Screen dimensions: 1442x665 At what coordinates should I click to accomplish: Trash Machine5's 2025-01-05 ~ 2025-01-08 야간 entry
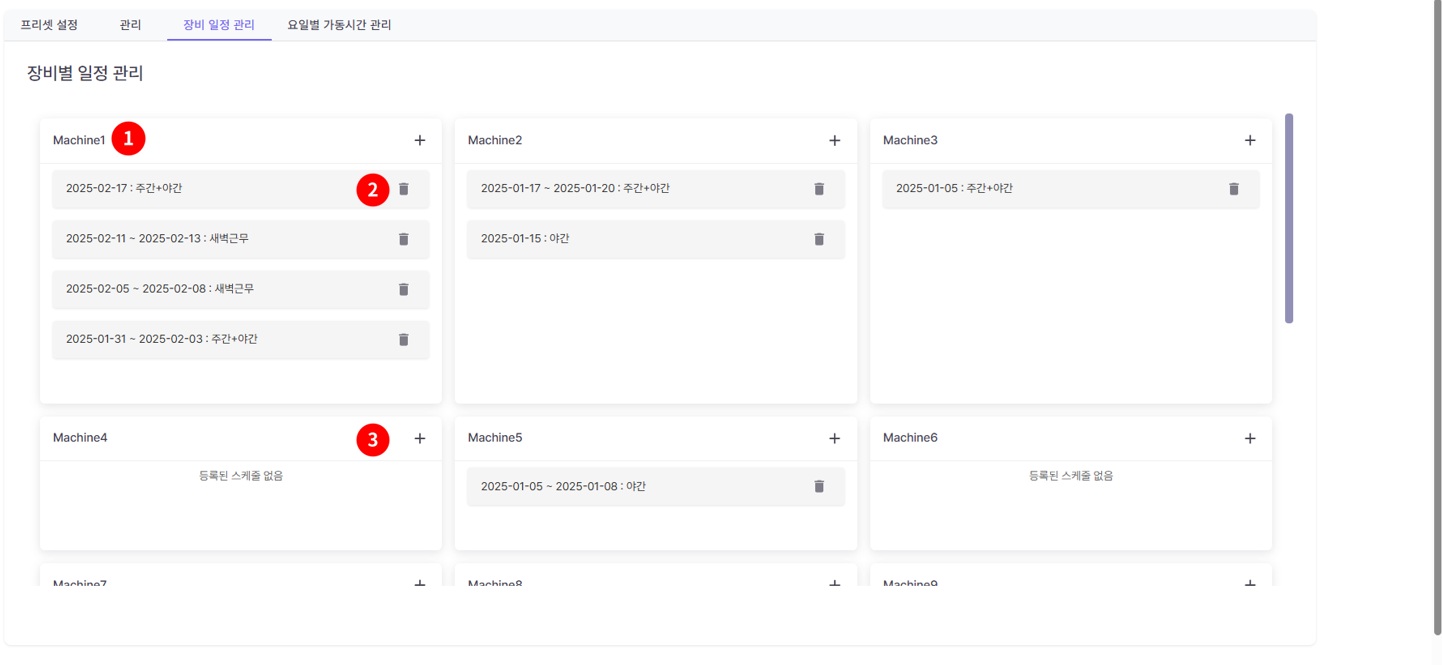point(819,487)
